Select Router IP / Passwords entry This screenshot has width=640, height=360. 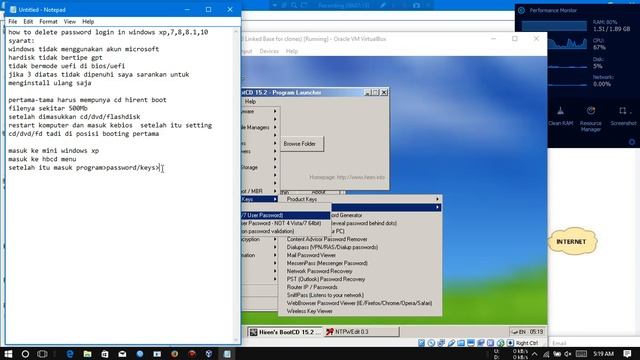[312, 287]
